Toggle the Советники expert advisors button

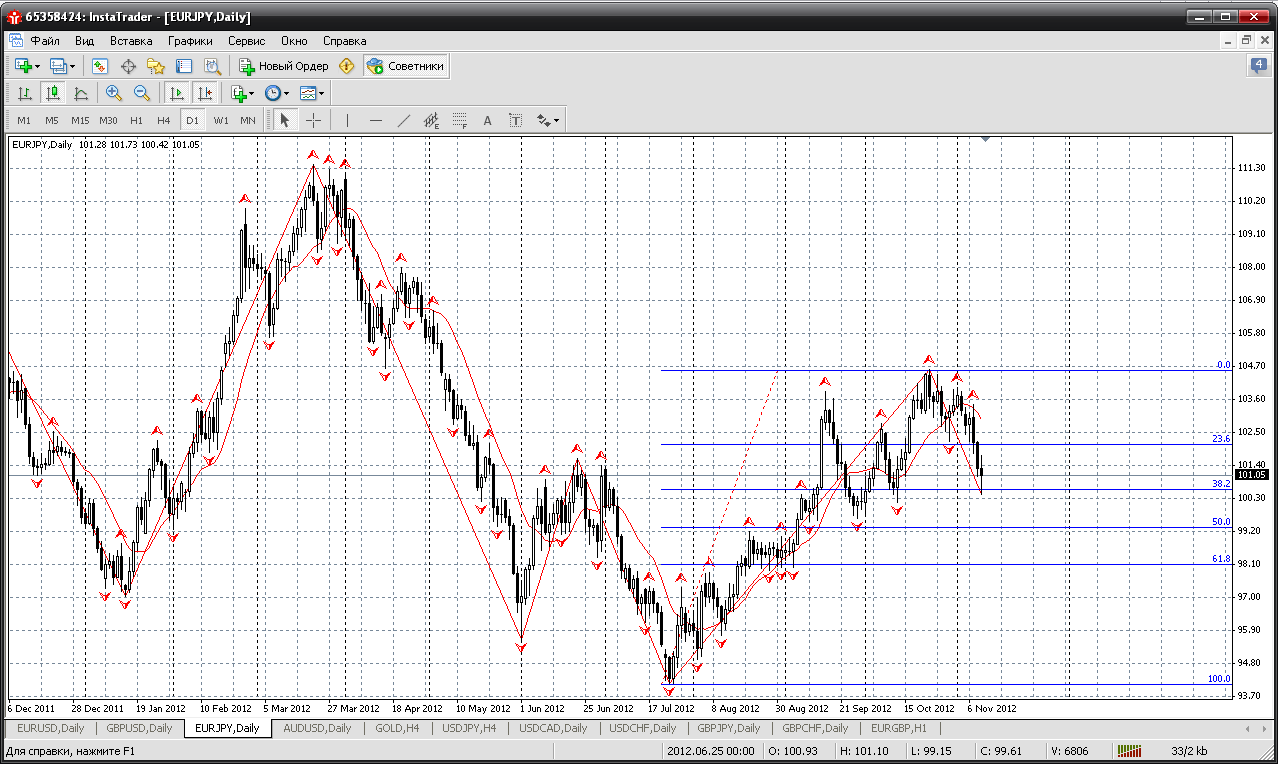click(406, 66)
